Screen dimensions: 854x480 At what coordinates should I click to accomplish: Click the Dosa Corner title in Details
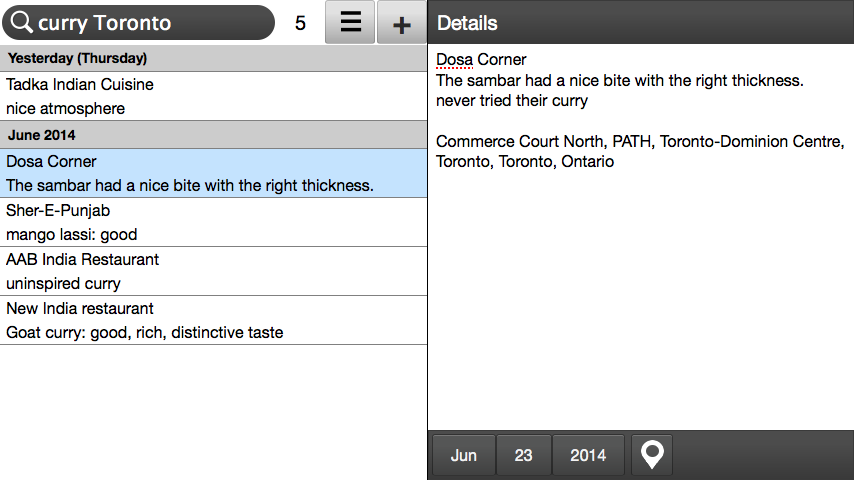click(481, 60)
